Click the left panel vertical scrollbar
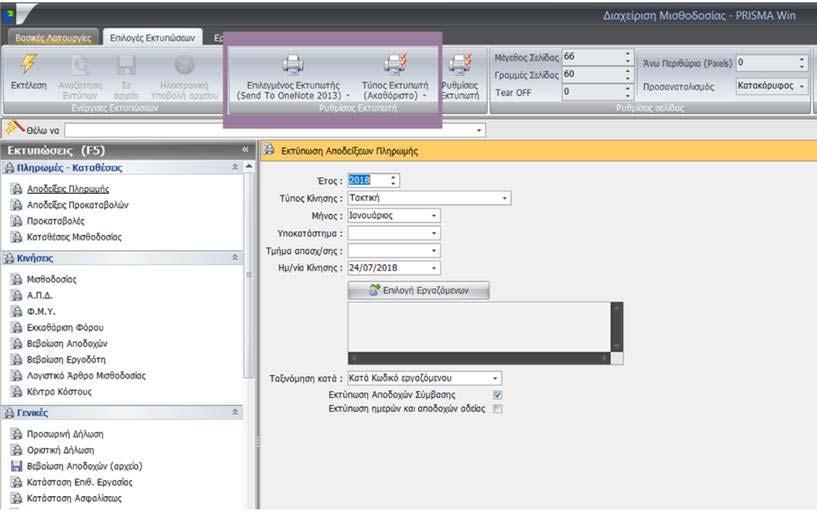The height and width of the screenshot is (511, 817). (x=249, y=333)
